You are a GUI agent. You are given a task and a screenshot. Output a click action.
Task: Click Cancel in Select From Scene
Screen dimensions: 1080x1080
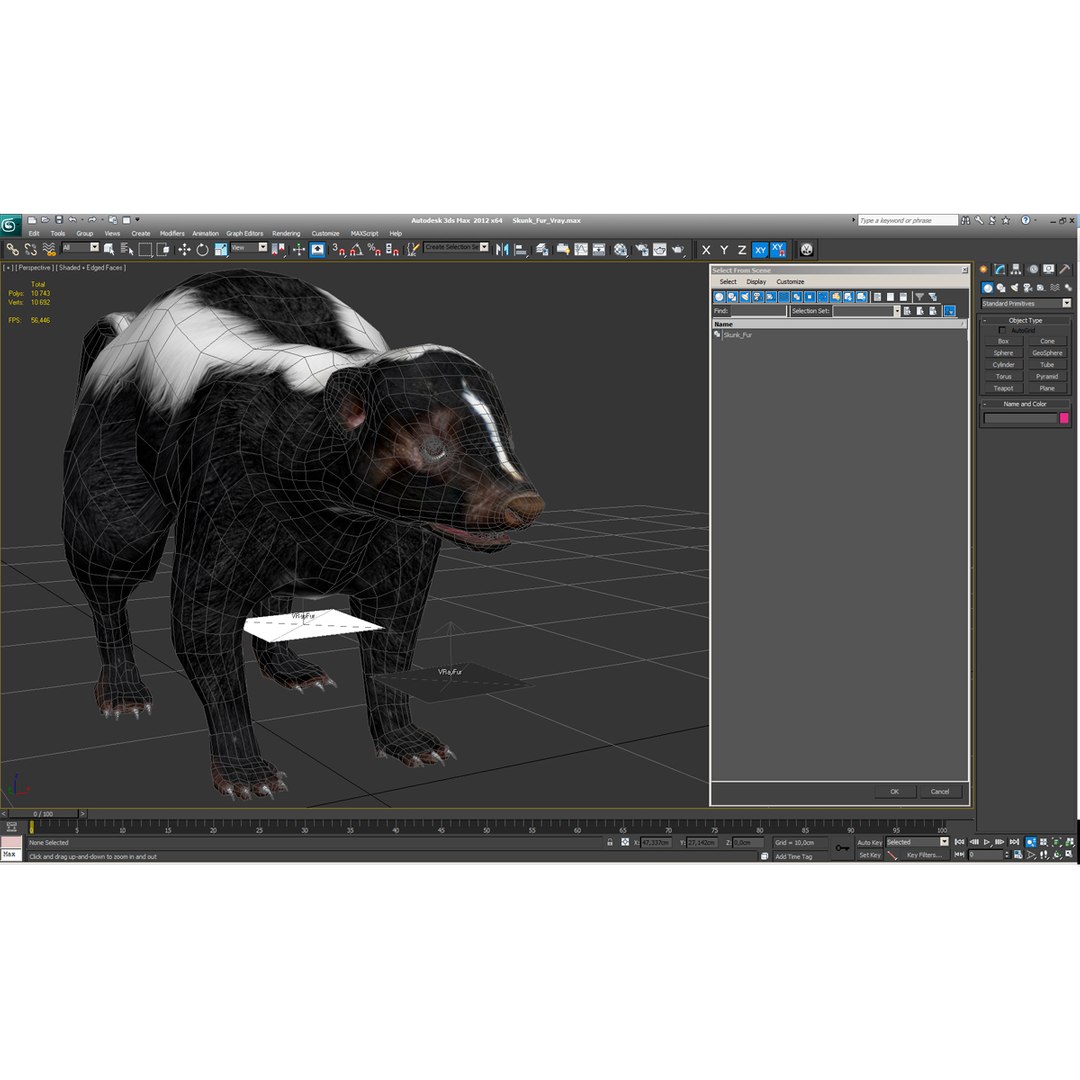[x=940, y=792]
